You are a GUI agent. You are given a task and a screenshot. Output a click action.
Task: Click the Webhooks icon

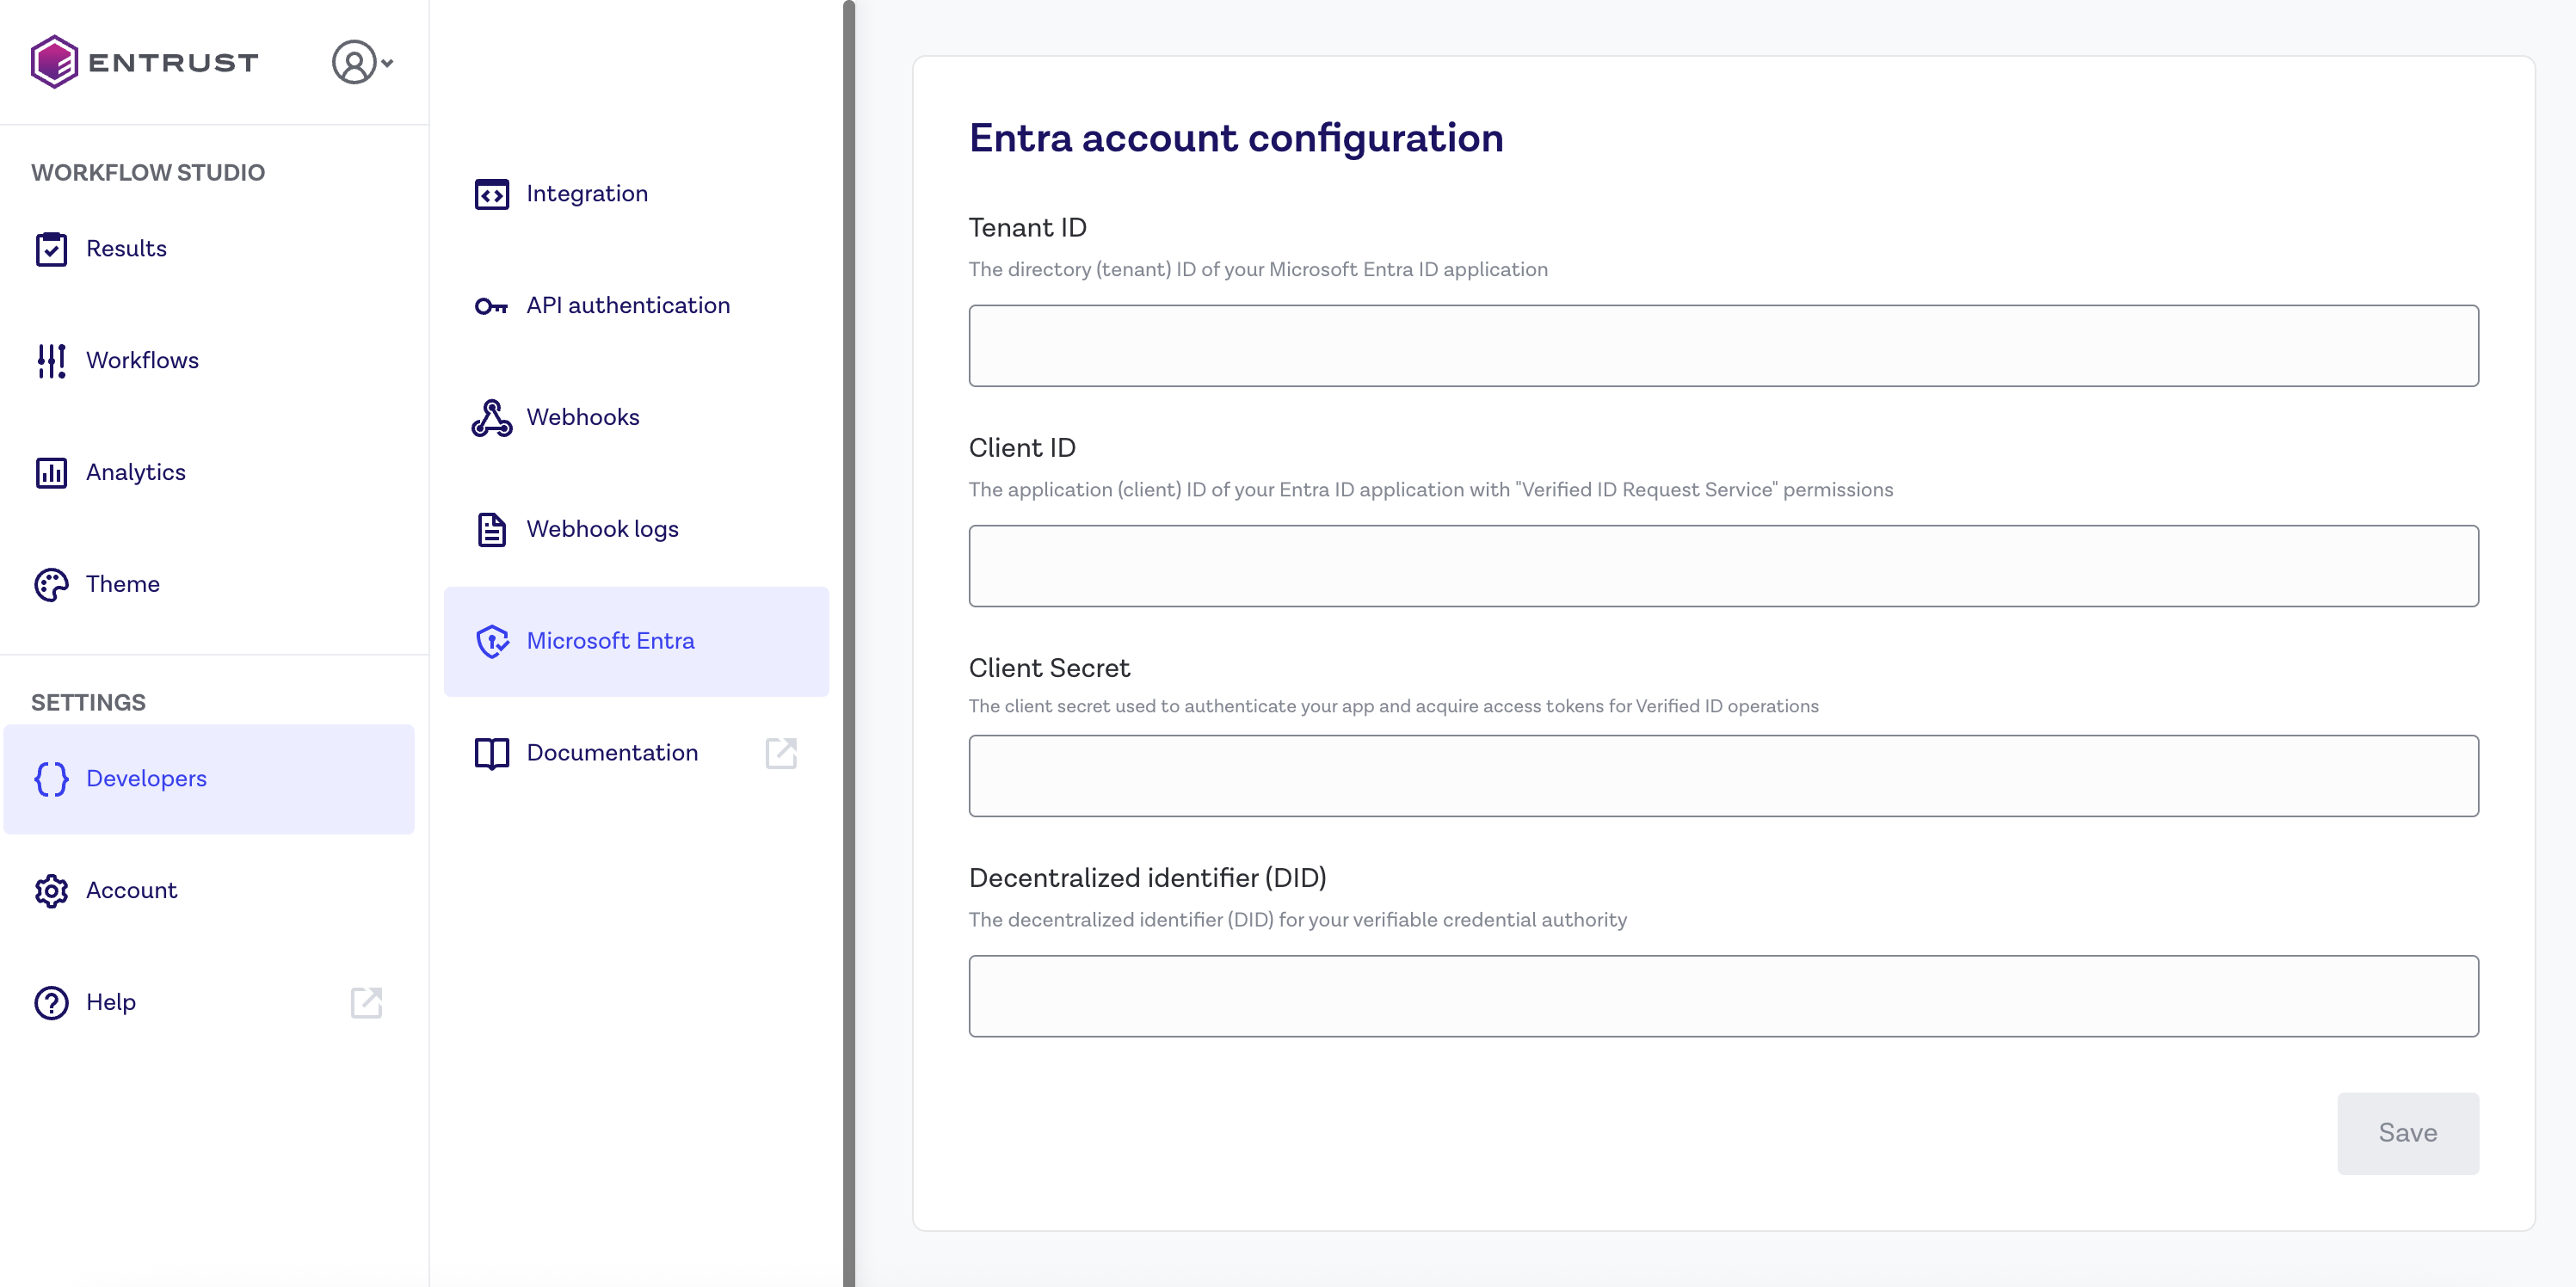(x=491, y=418)
